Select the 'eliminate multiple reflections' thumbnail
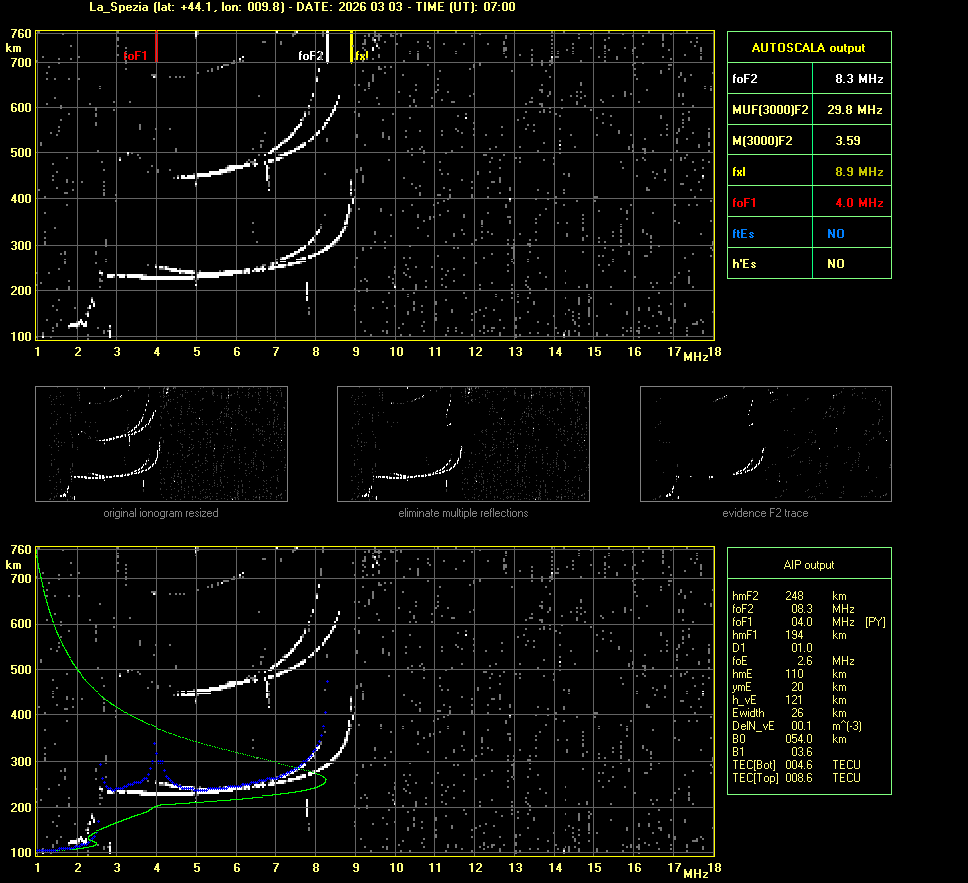The width and height of the screenshot is (968, 883). pos(463,444)
